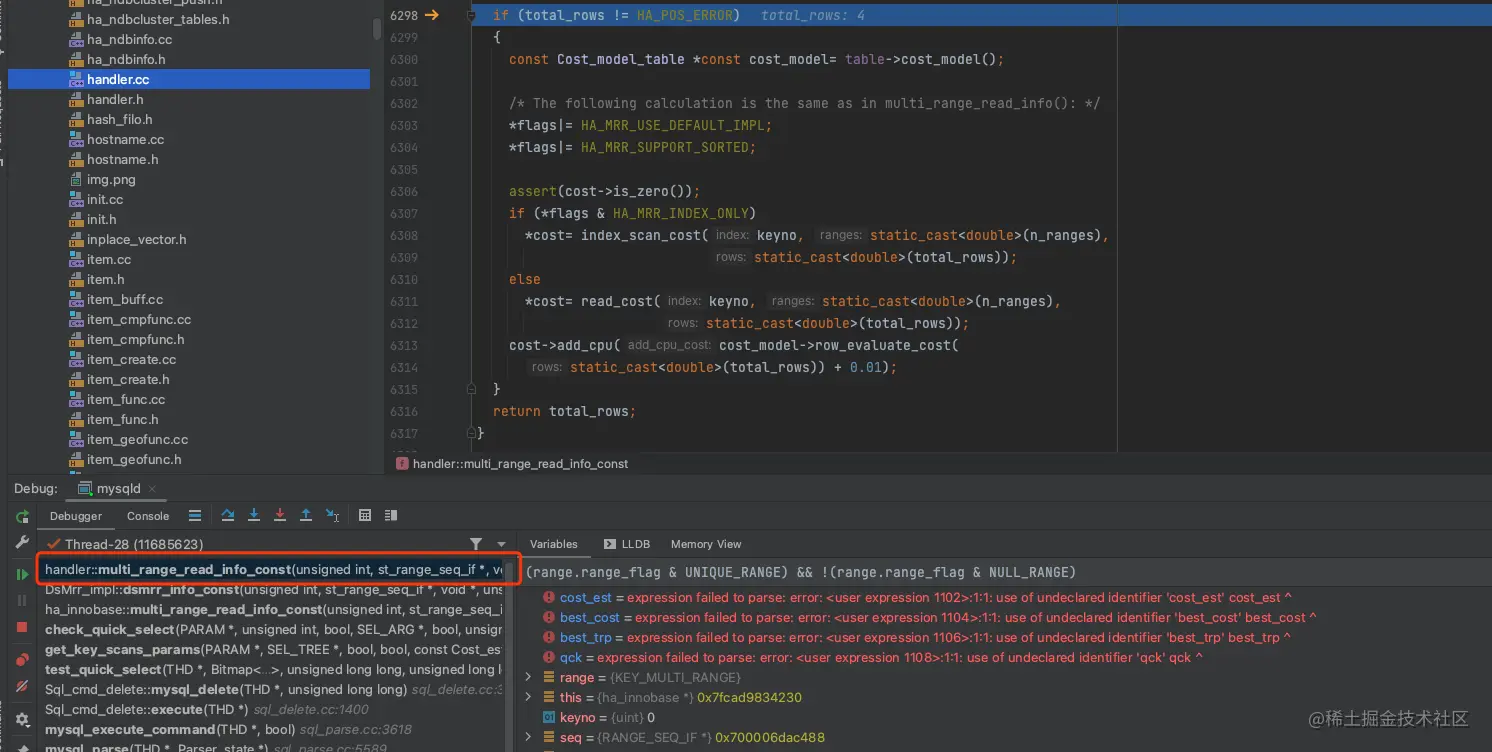Image resolution: width=1492 pixels, height=752 pixels.
Task: Click error icon beside cost_est watch
Action: pyautogui.click(x=549, y=597)
